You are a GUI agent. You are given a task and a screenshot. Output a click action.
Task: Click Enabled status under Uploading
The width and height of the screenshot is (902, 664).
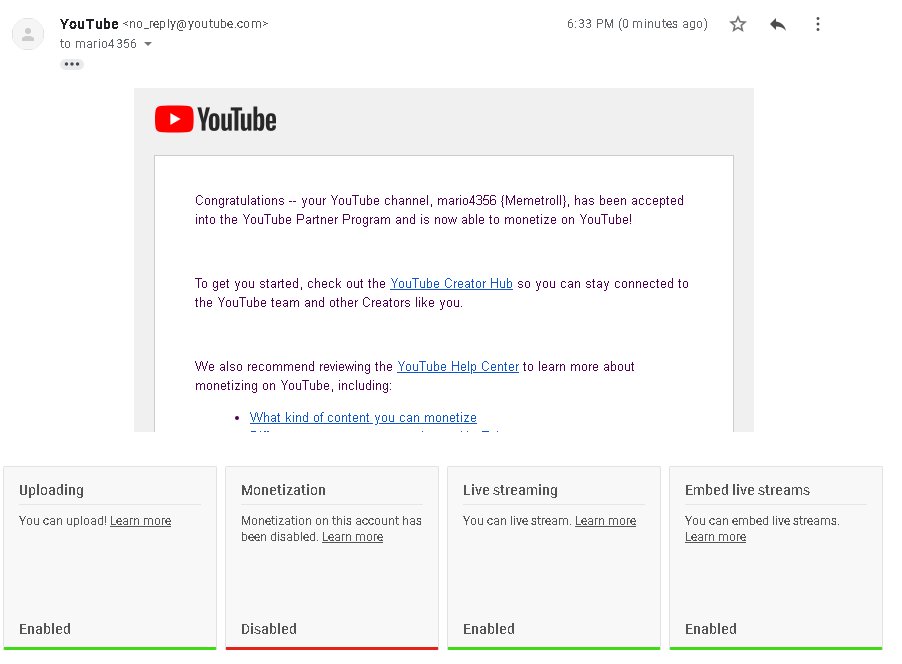(45, 629)
